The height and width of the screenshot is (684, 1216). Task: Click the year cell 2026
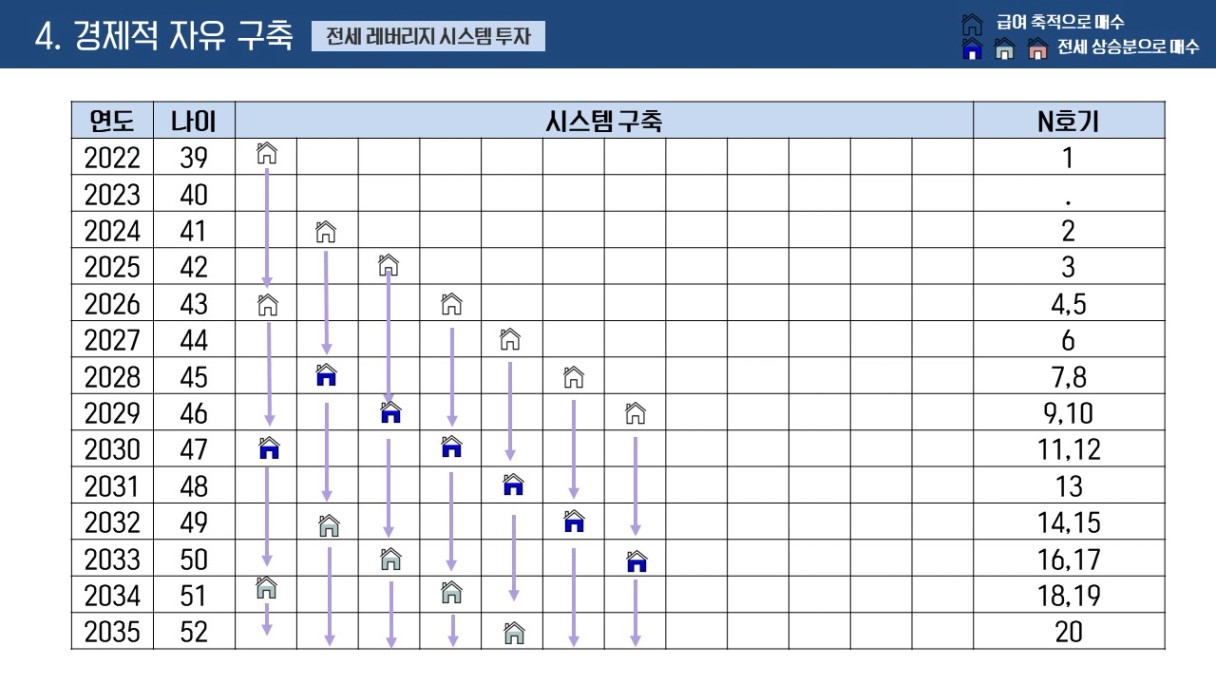pos(112,304)
